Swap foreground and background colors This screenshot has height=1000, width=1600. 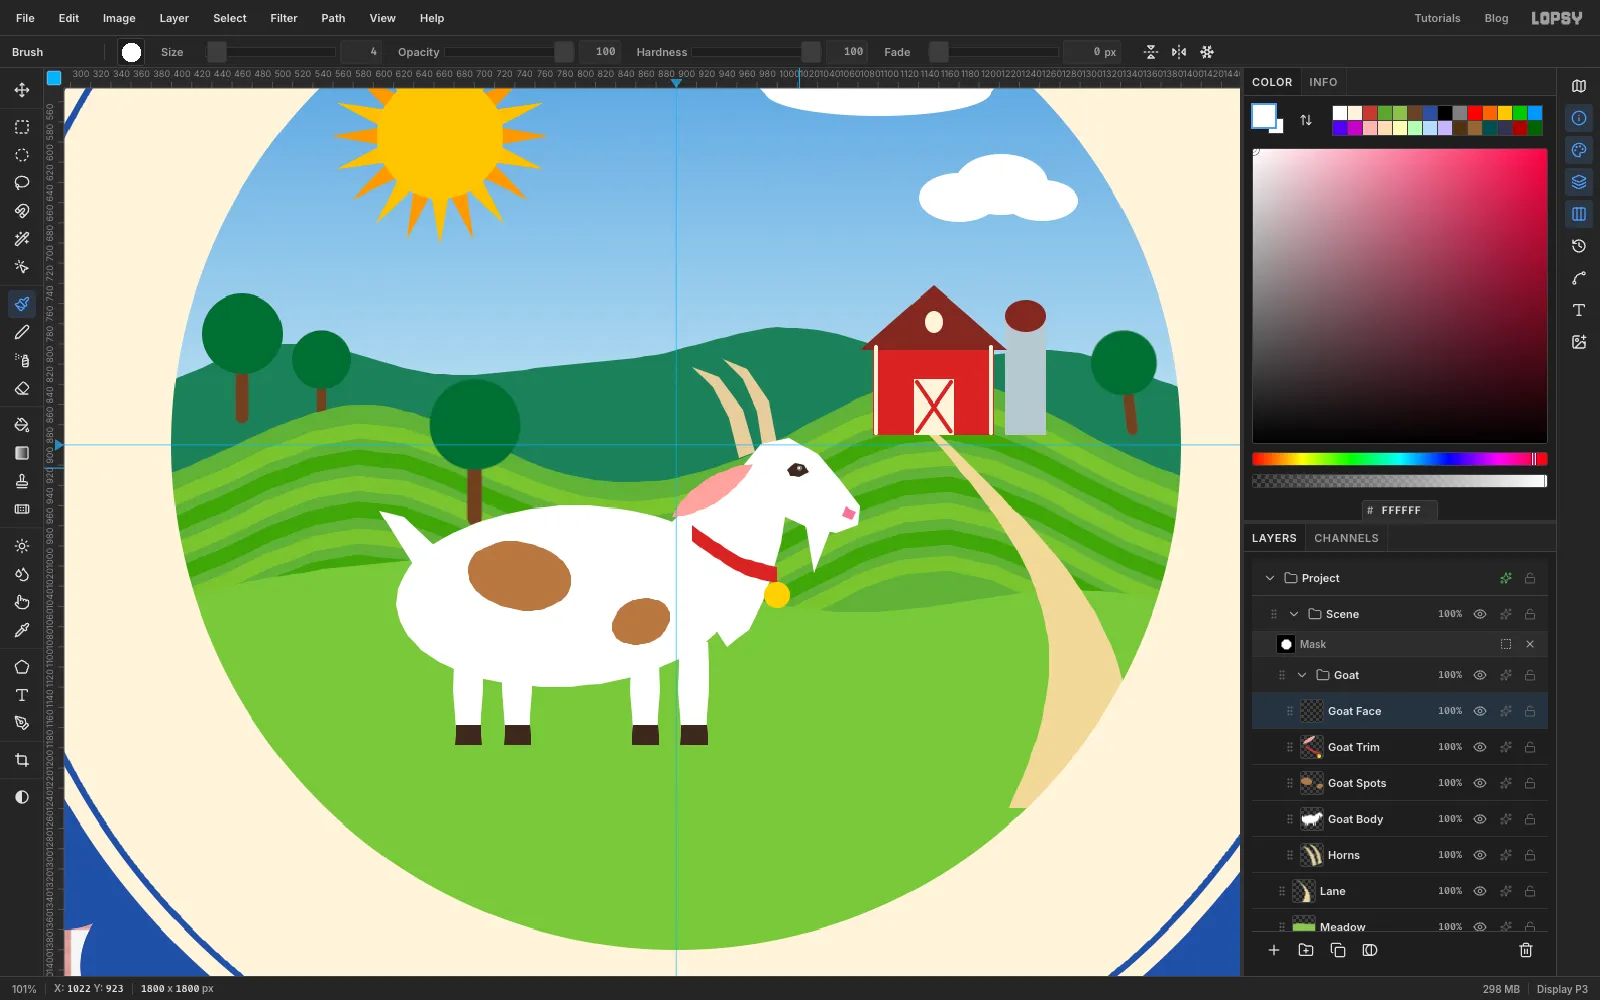[1306, 120]
